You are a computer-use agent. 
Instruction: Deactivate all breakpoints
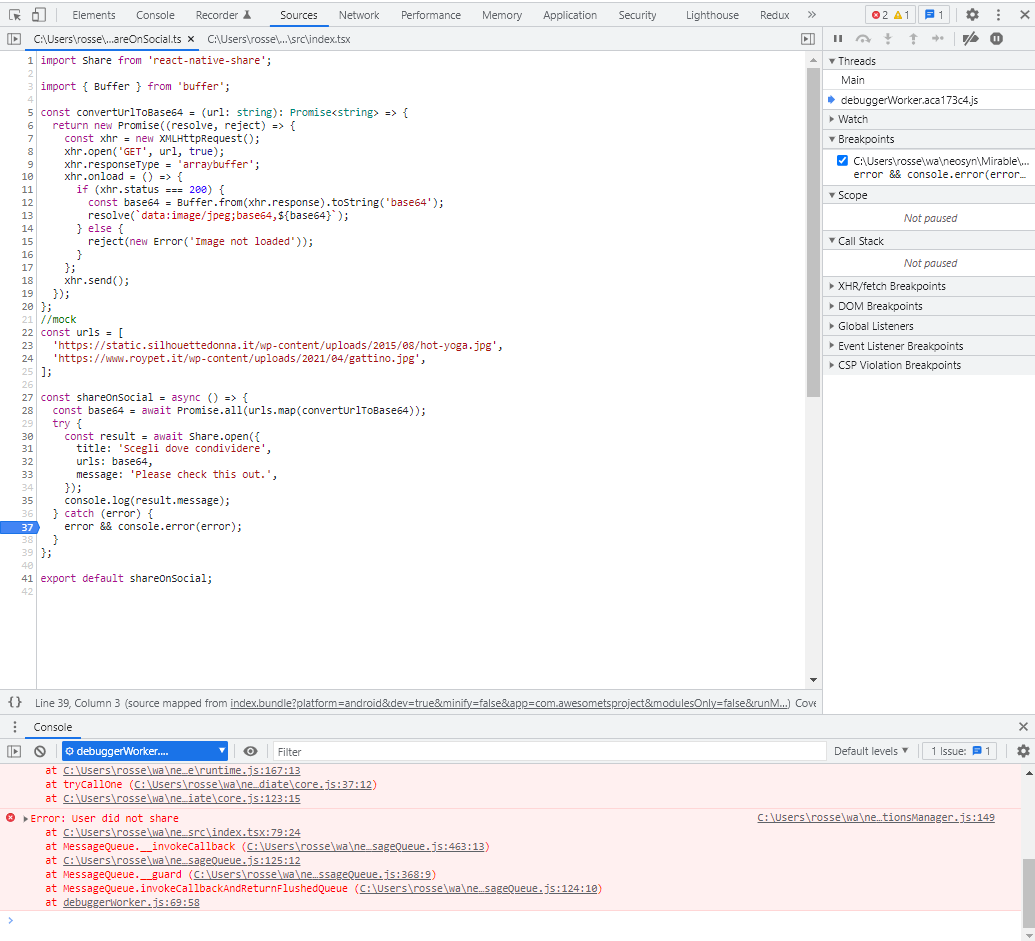click(970, 39)
